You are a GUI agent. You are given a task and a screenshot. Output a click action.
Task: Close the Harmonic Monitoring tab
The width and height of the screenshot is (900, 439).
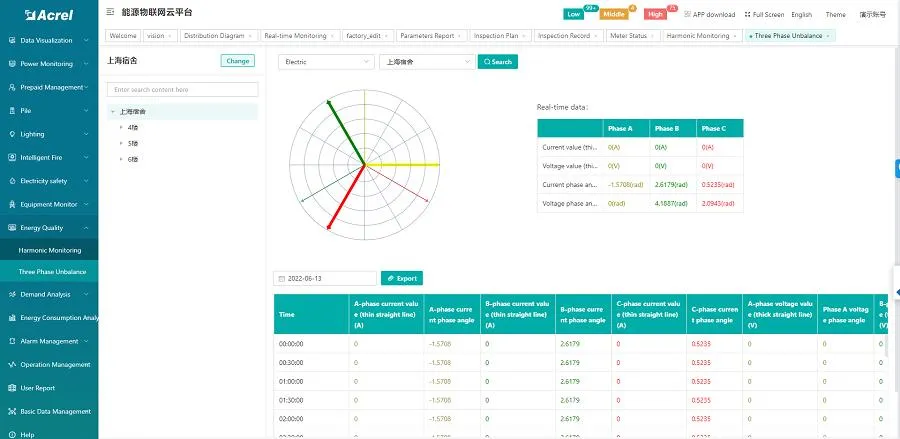pos(736,35)
